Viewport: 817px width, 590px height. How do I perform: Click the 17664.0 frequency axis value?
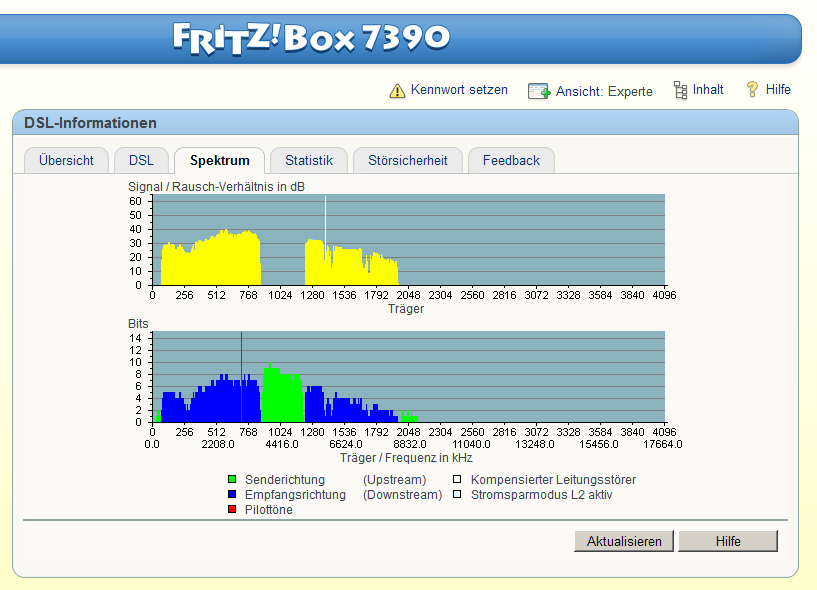tap(662, 445)
